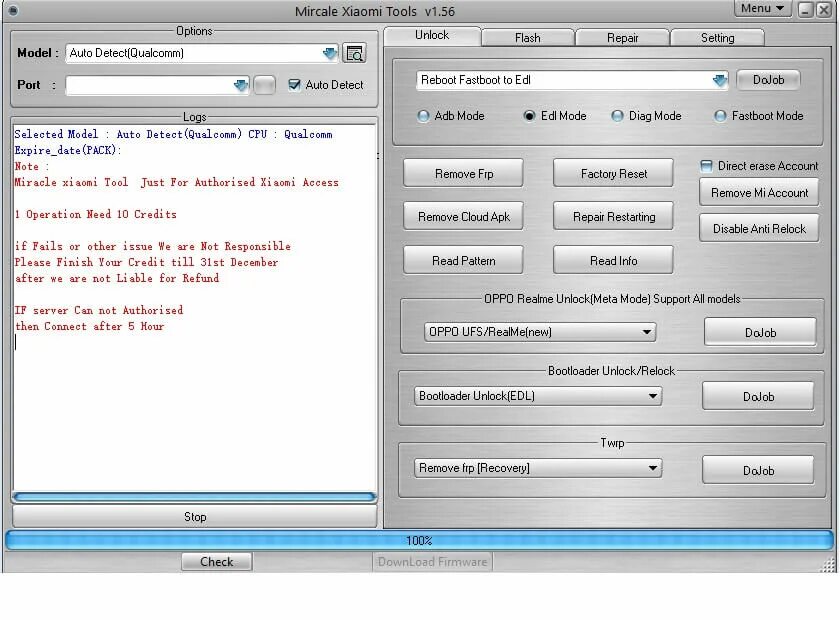Close the Mircale Xiaomi Tools window
Screen dimensions: 840x620
tap(824, 9)
